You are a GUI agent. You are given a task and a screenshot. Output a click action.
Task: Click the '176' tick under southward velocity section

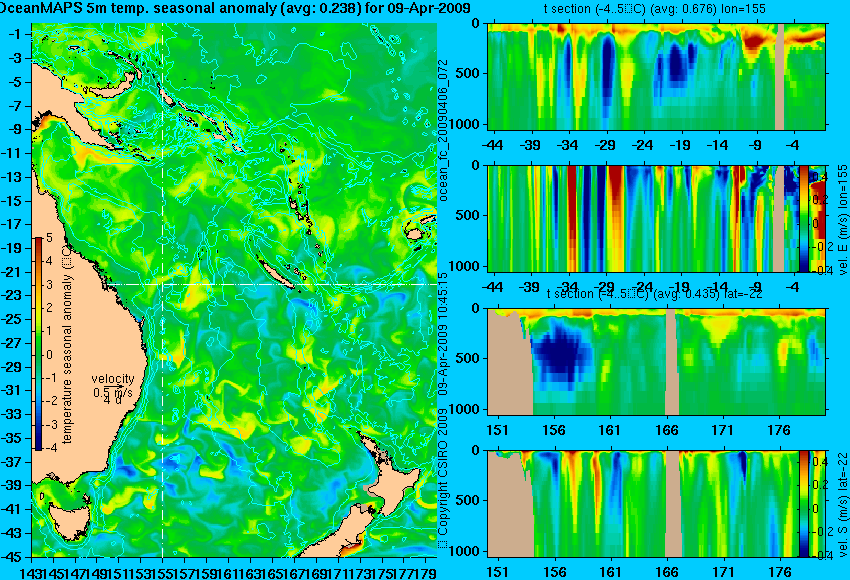click(x=780, y=572)
